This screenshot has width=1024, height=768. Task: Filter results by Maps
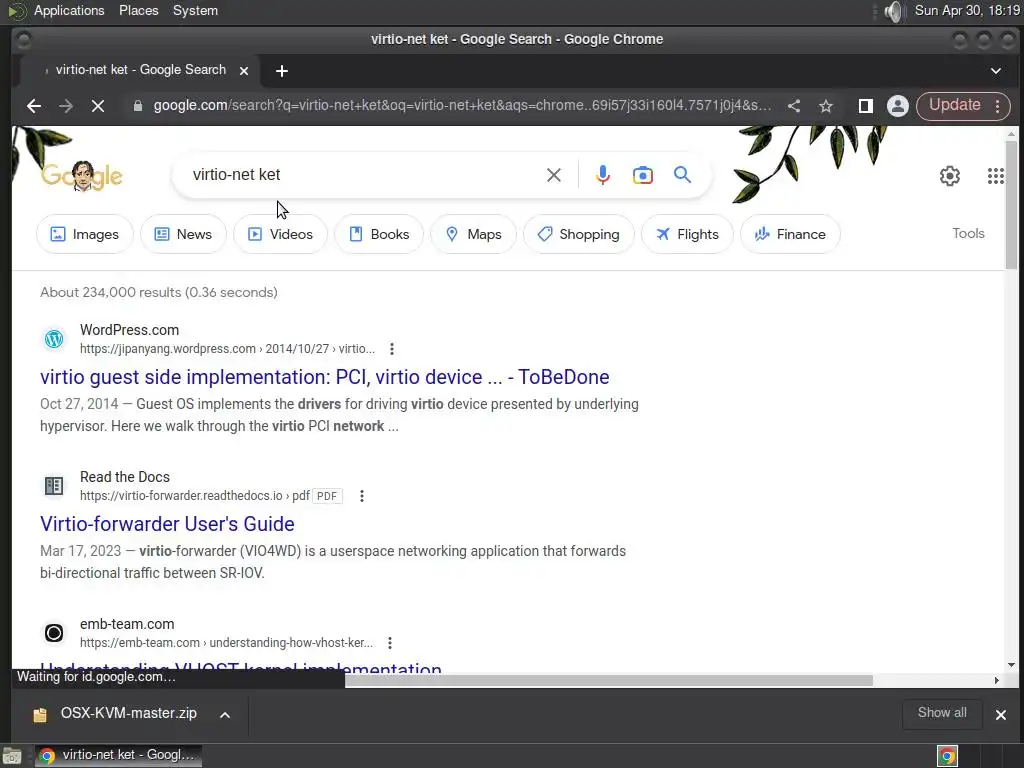[473, 234]
